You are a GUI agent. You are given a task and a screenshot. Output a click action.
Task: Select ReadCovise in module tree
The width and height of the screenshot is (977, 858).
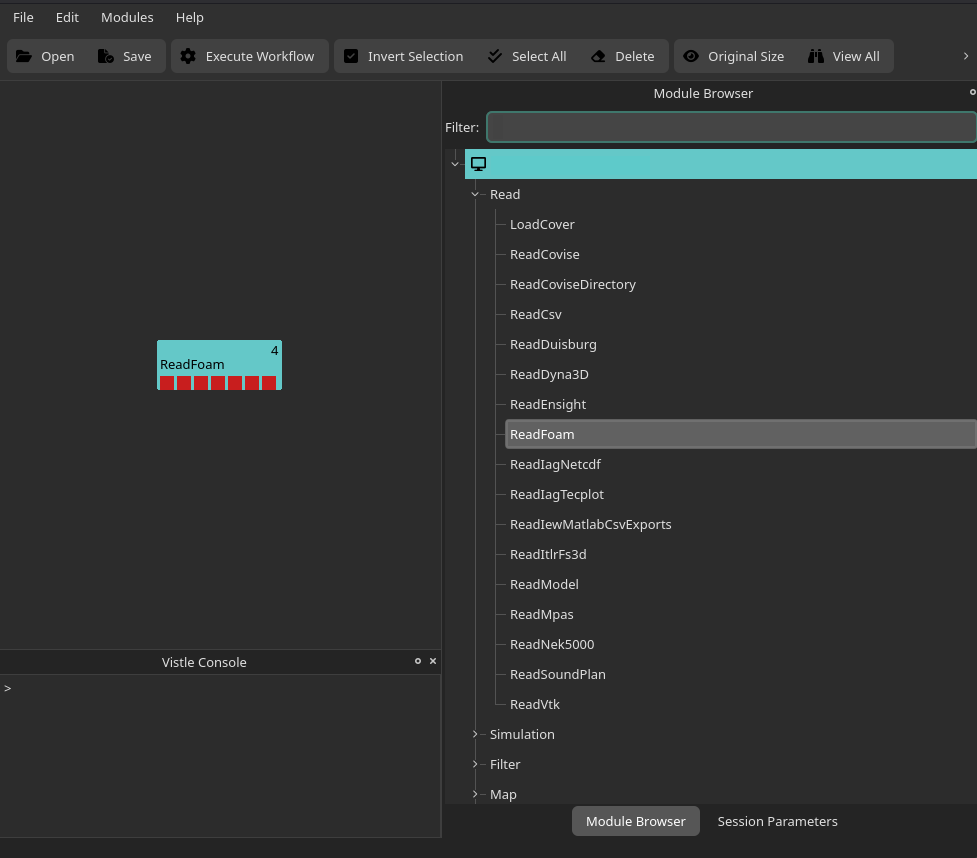(x=545, y=254)
